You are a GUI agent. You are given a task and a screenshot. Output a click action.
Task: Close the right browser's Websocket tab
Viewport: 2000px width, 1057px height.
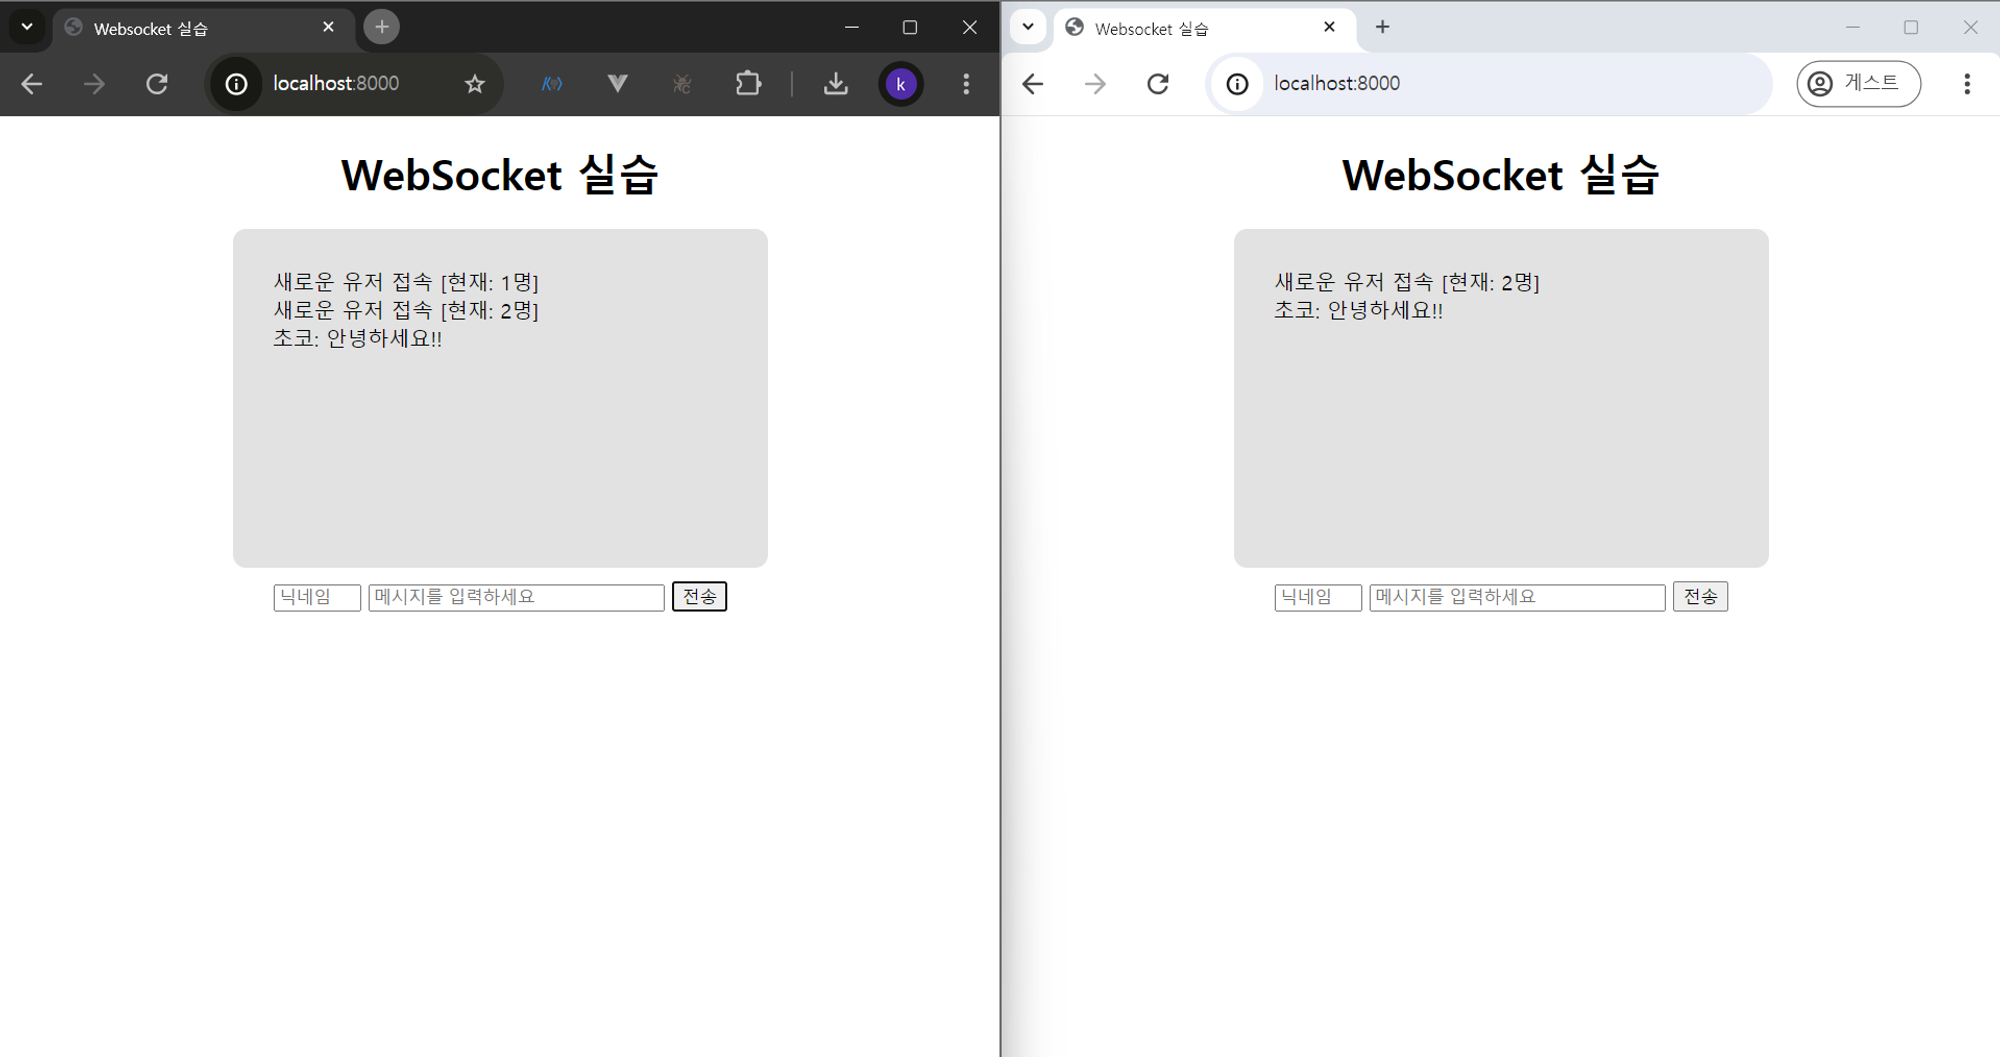pos(1329,28)
